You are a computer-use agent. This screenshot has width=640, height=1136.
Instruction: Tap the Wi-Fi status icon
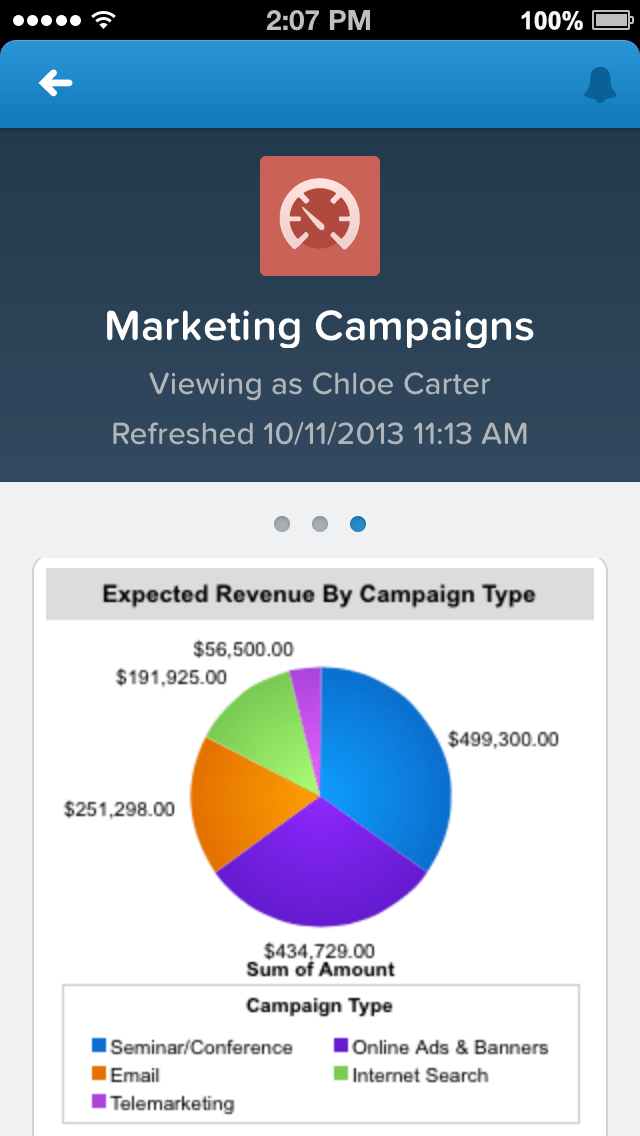(x=102, y=19)
